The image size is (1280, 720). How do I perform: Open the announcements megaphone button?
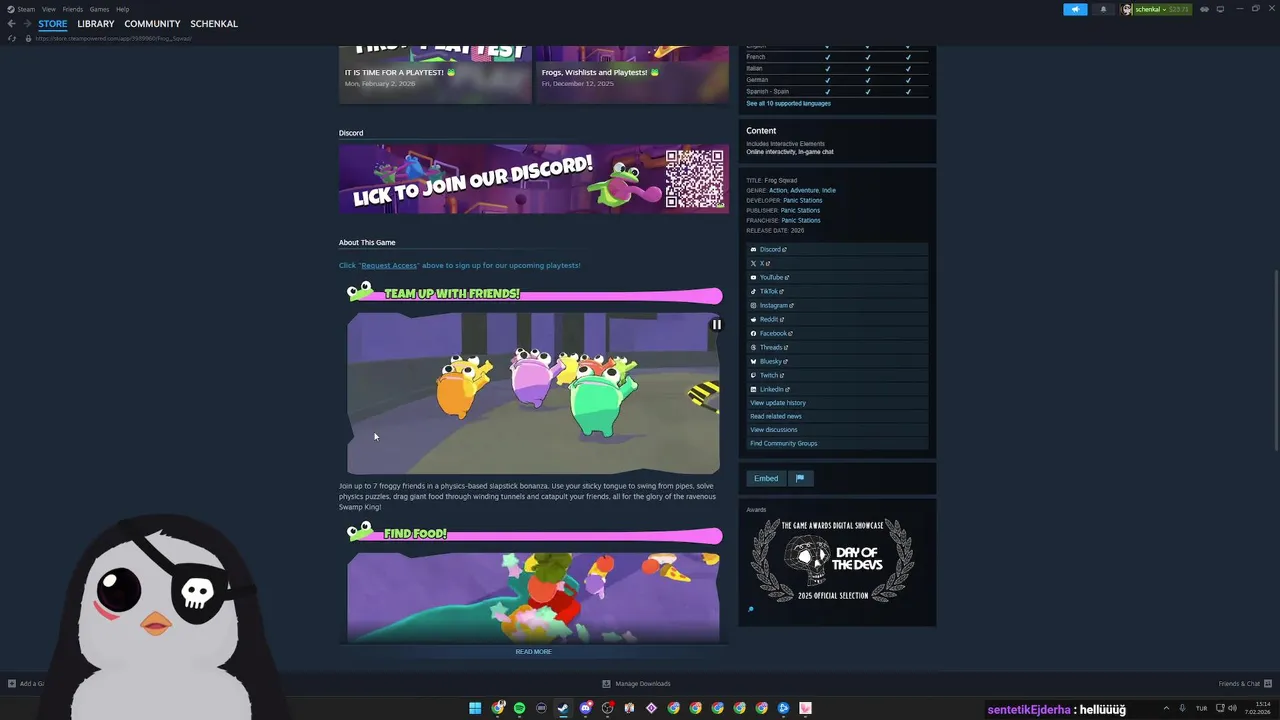coord(1075,9)
